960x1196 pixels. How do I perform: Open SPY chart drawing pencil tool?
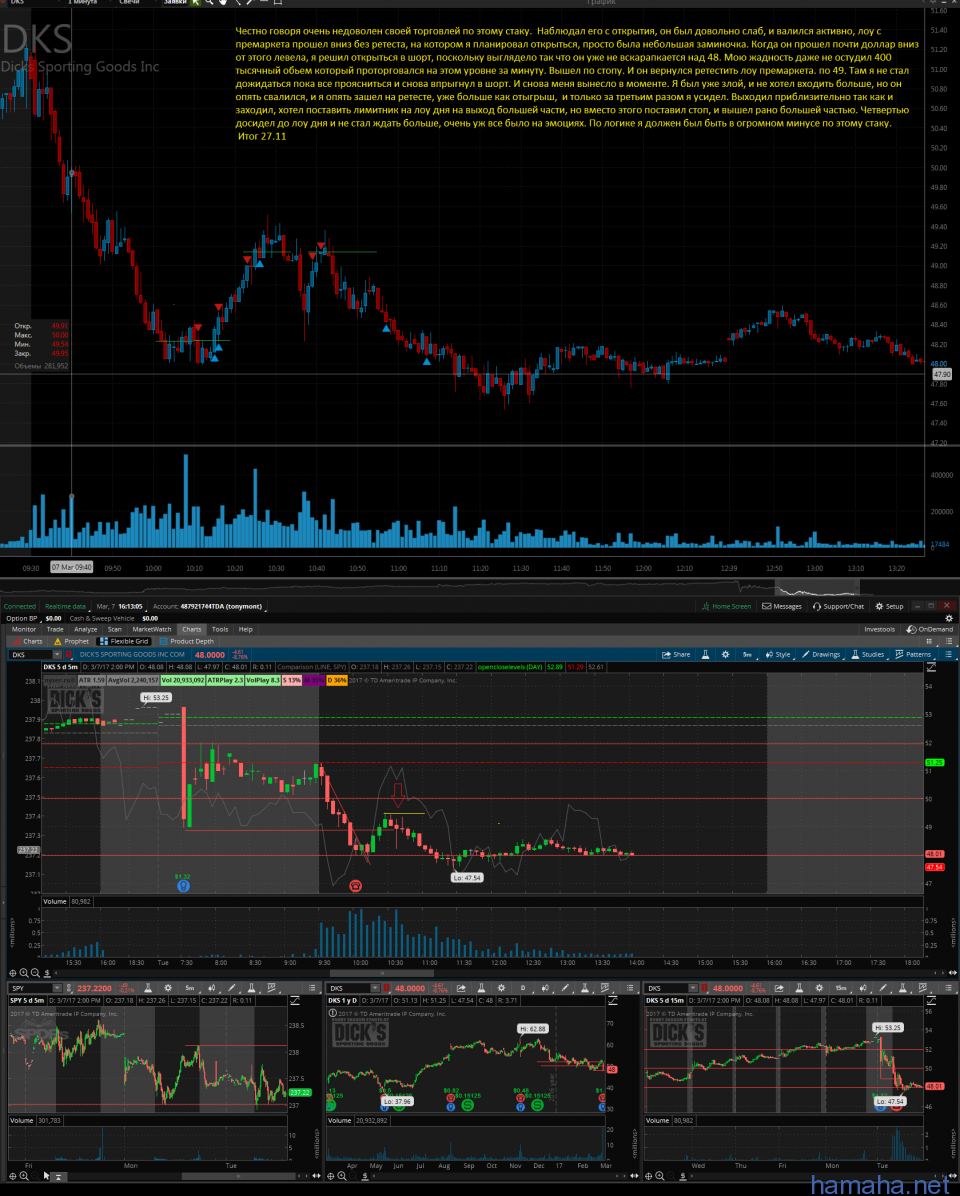[231, 988]
